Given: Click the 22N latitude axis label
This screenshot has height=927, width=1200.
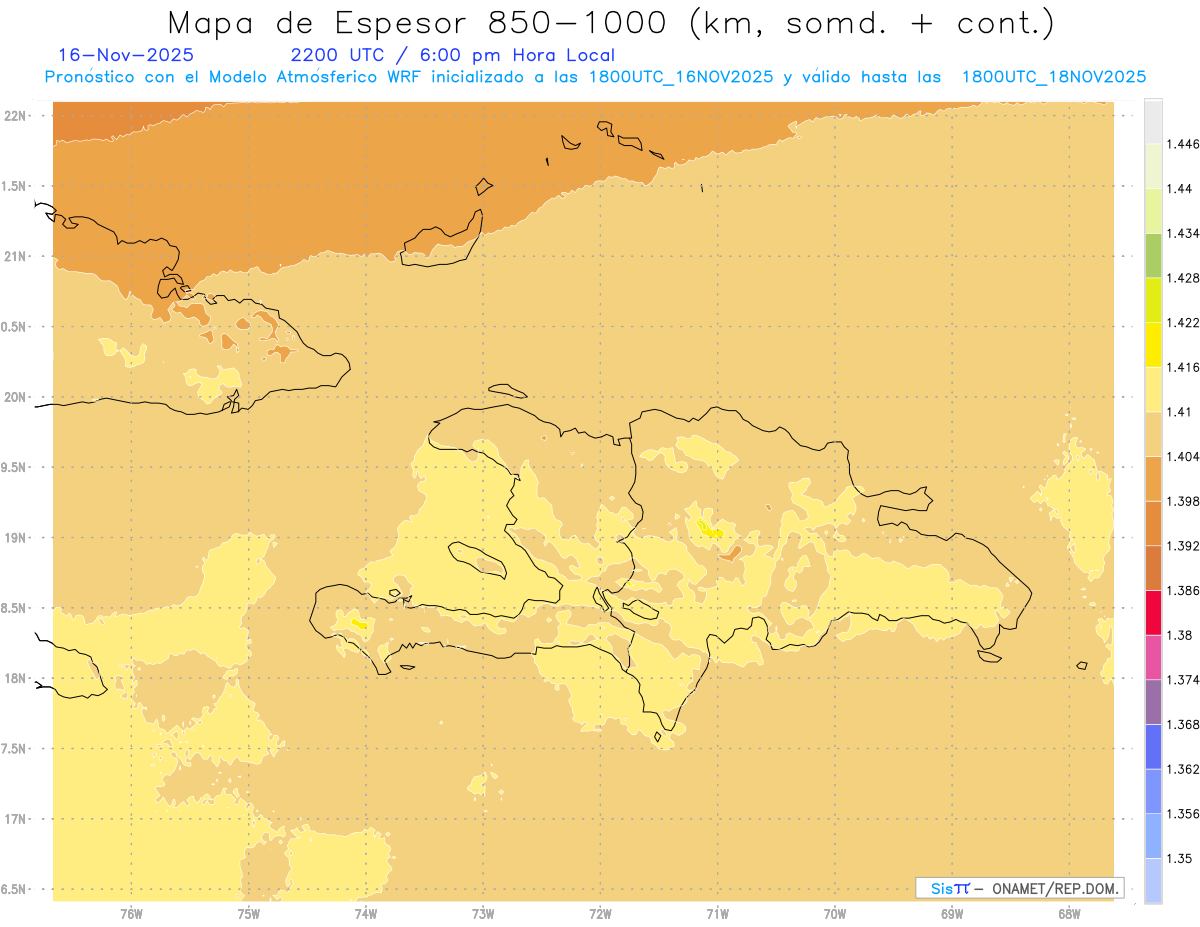Looking at the screenshot, I should [x=14, y=115].
